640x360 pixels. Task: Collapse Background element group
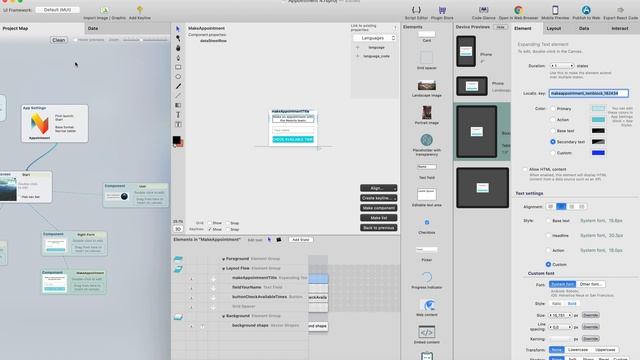pyautogui.click(x=223, y=316)
